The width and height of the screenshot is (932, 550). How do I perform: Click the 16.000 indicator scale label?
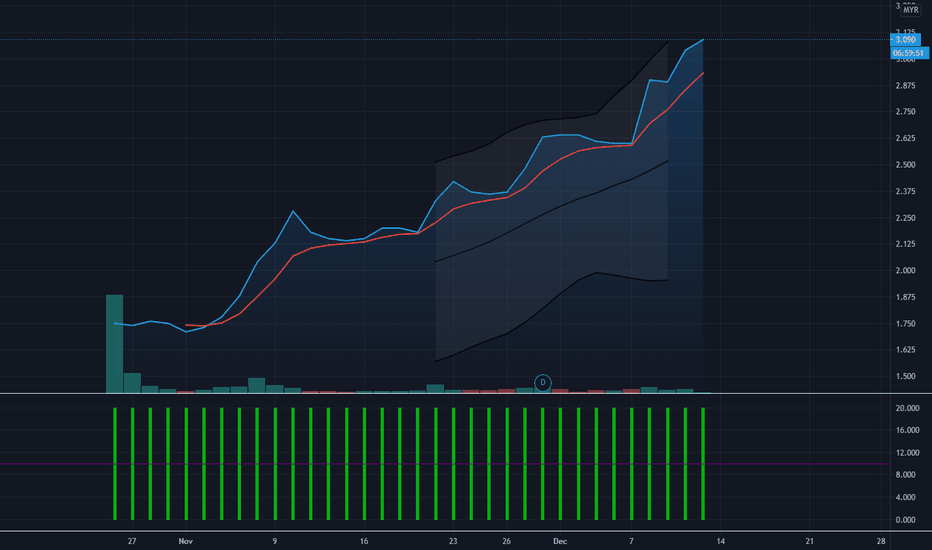click(x=907, y=430)
